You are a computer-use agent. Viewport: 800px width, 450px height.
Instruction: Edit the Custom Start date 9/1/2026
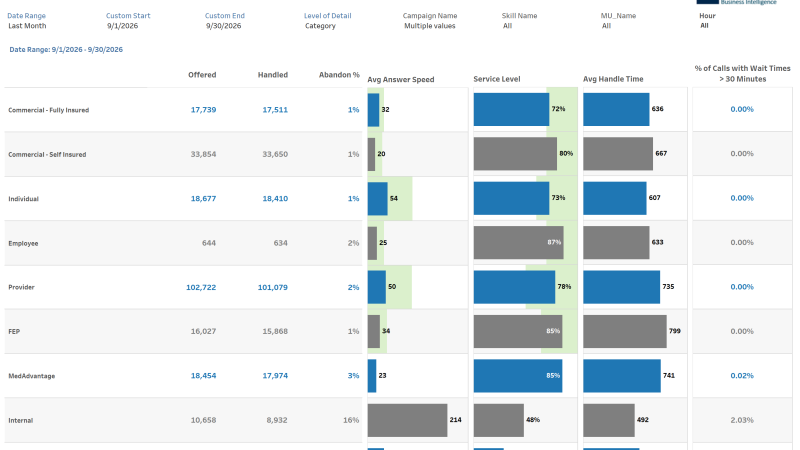point(122,26)
